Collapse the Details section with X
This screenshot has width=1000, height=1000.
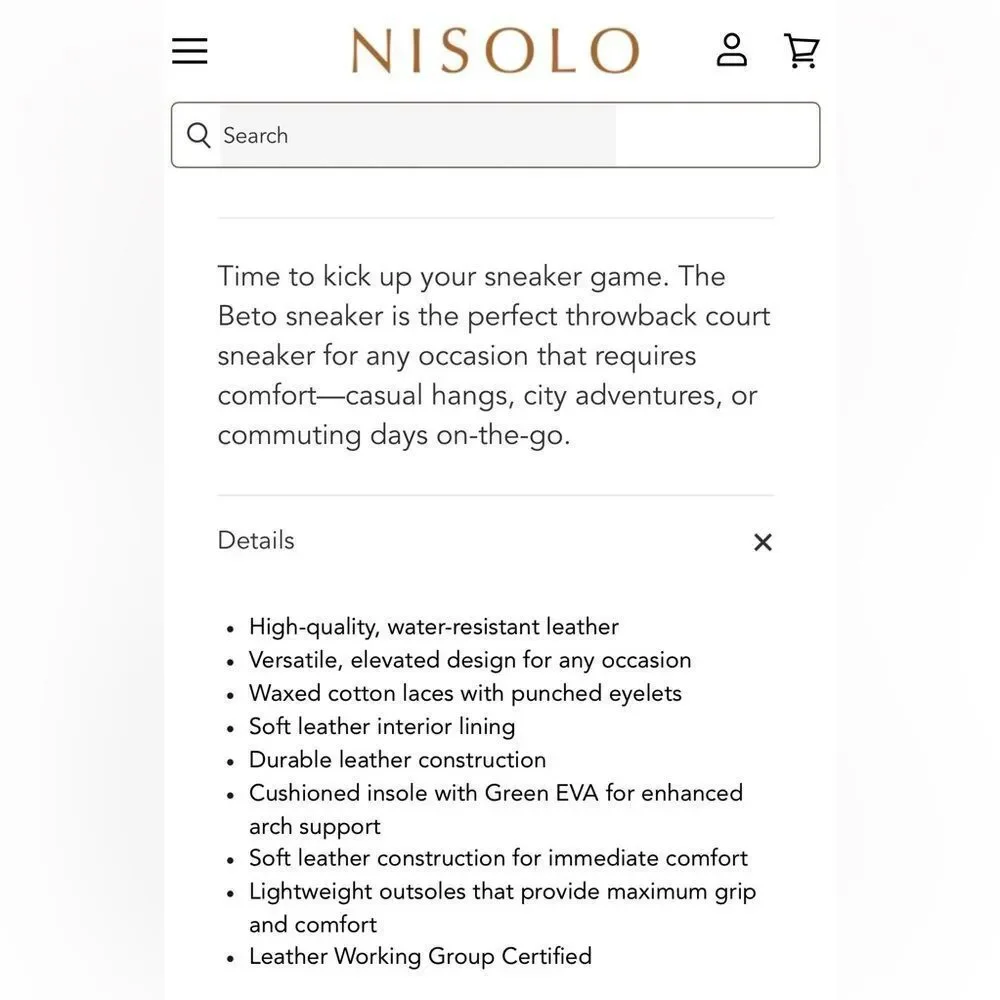763,542
